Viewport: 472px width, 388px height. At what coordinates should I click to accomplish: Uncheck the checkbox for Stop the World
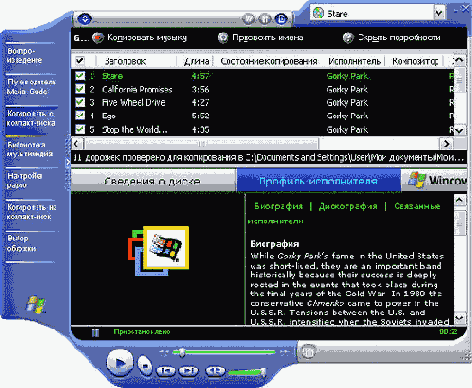pyautogui.click(x=80, y=129)
